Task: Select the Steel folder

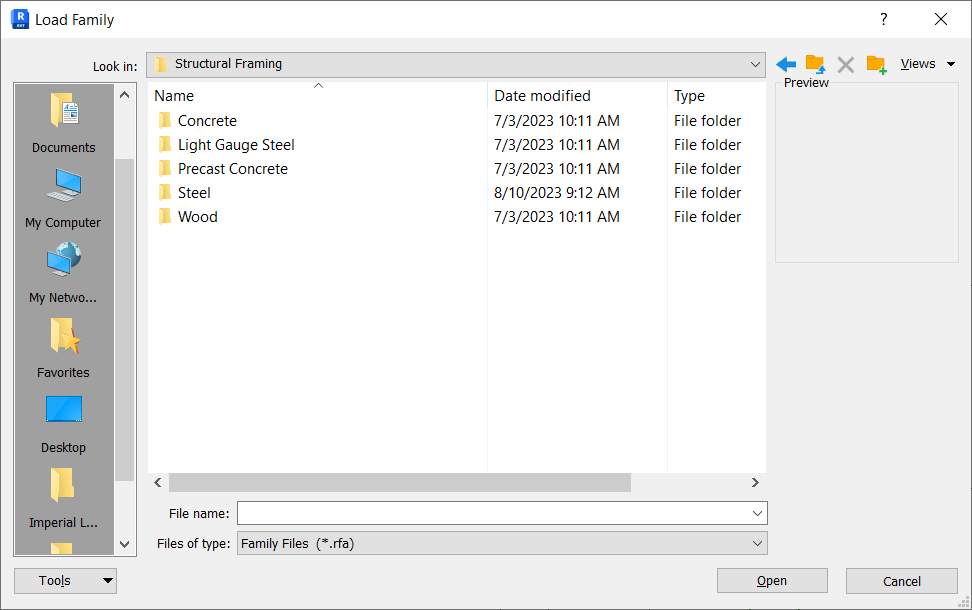Action: click(x=194, y=193)
